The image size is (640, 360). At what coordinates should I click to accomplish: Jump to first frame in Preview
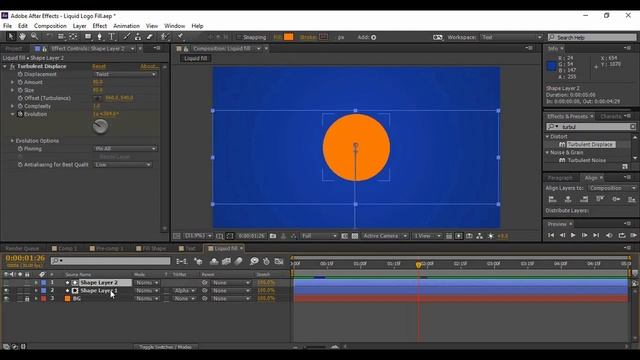pos(551,235)
